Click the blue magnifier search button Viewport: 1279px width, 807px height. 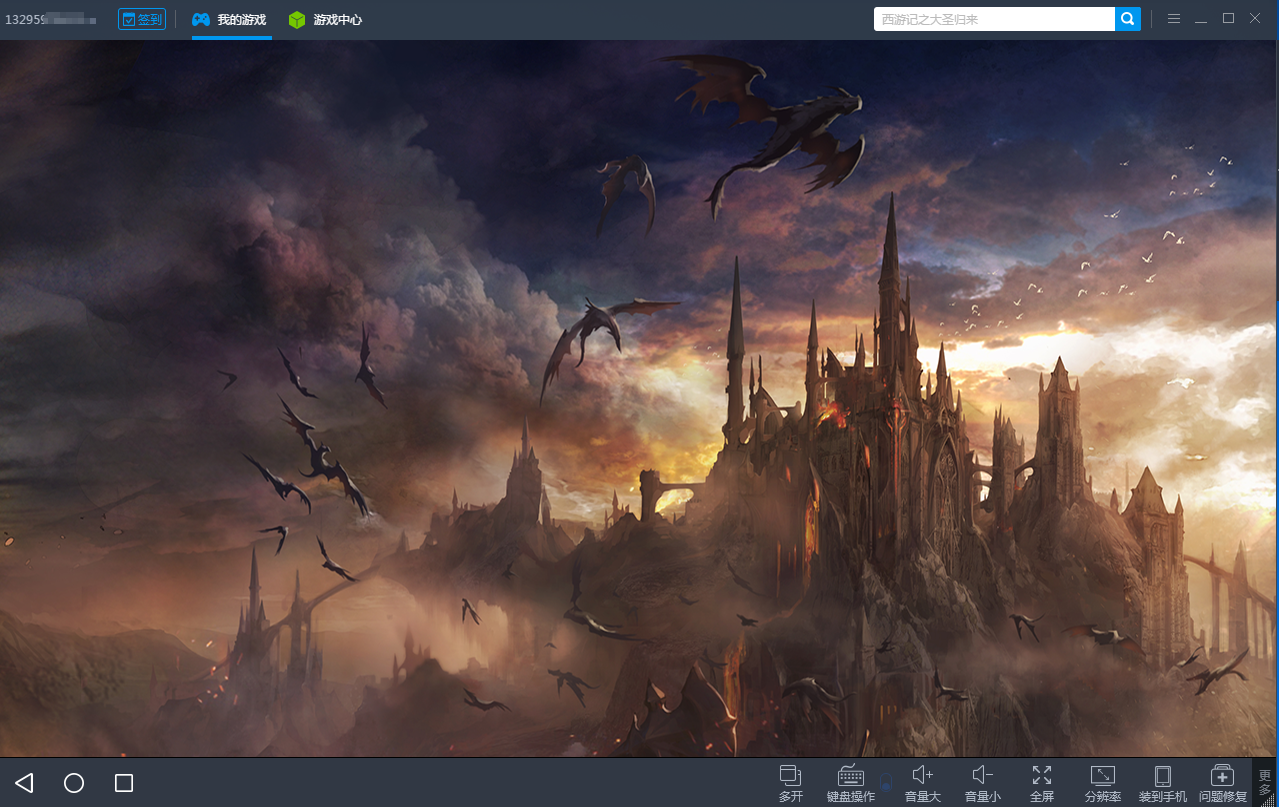[x=1128, y=19]
